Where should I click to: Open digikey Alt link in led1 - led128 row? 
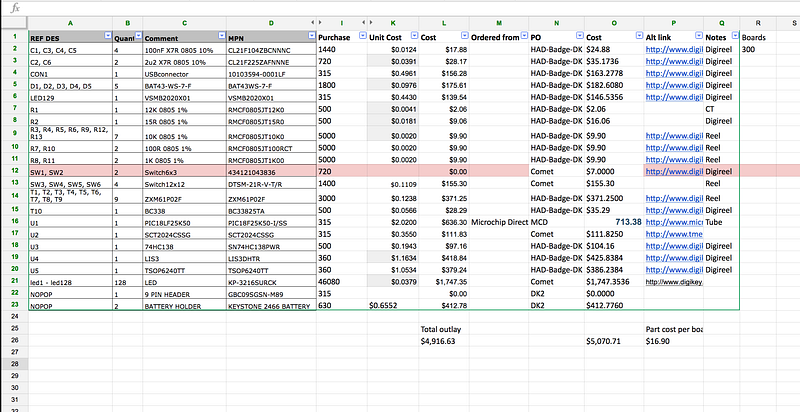click(x=674, y=282)
